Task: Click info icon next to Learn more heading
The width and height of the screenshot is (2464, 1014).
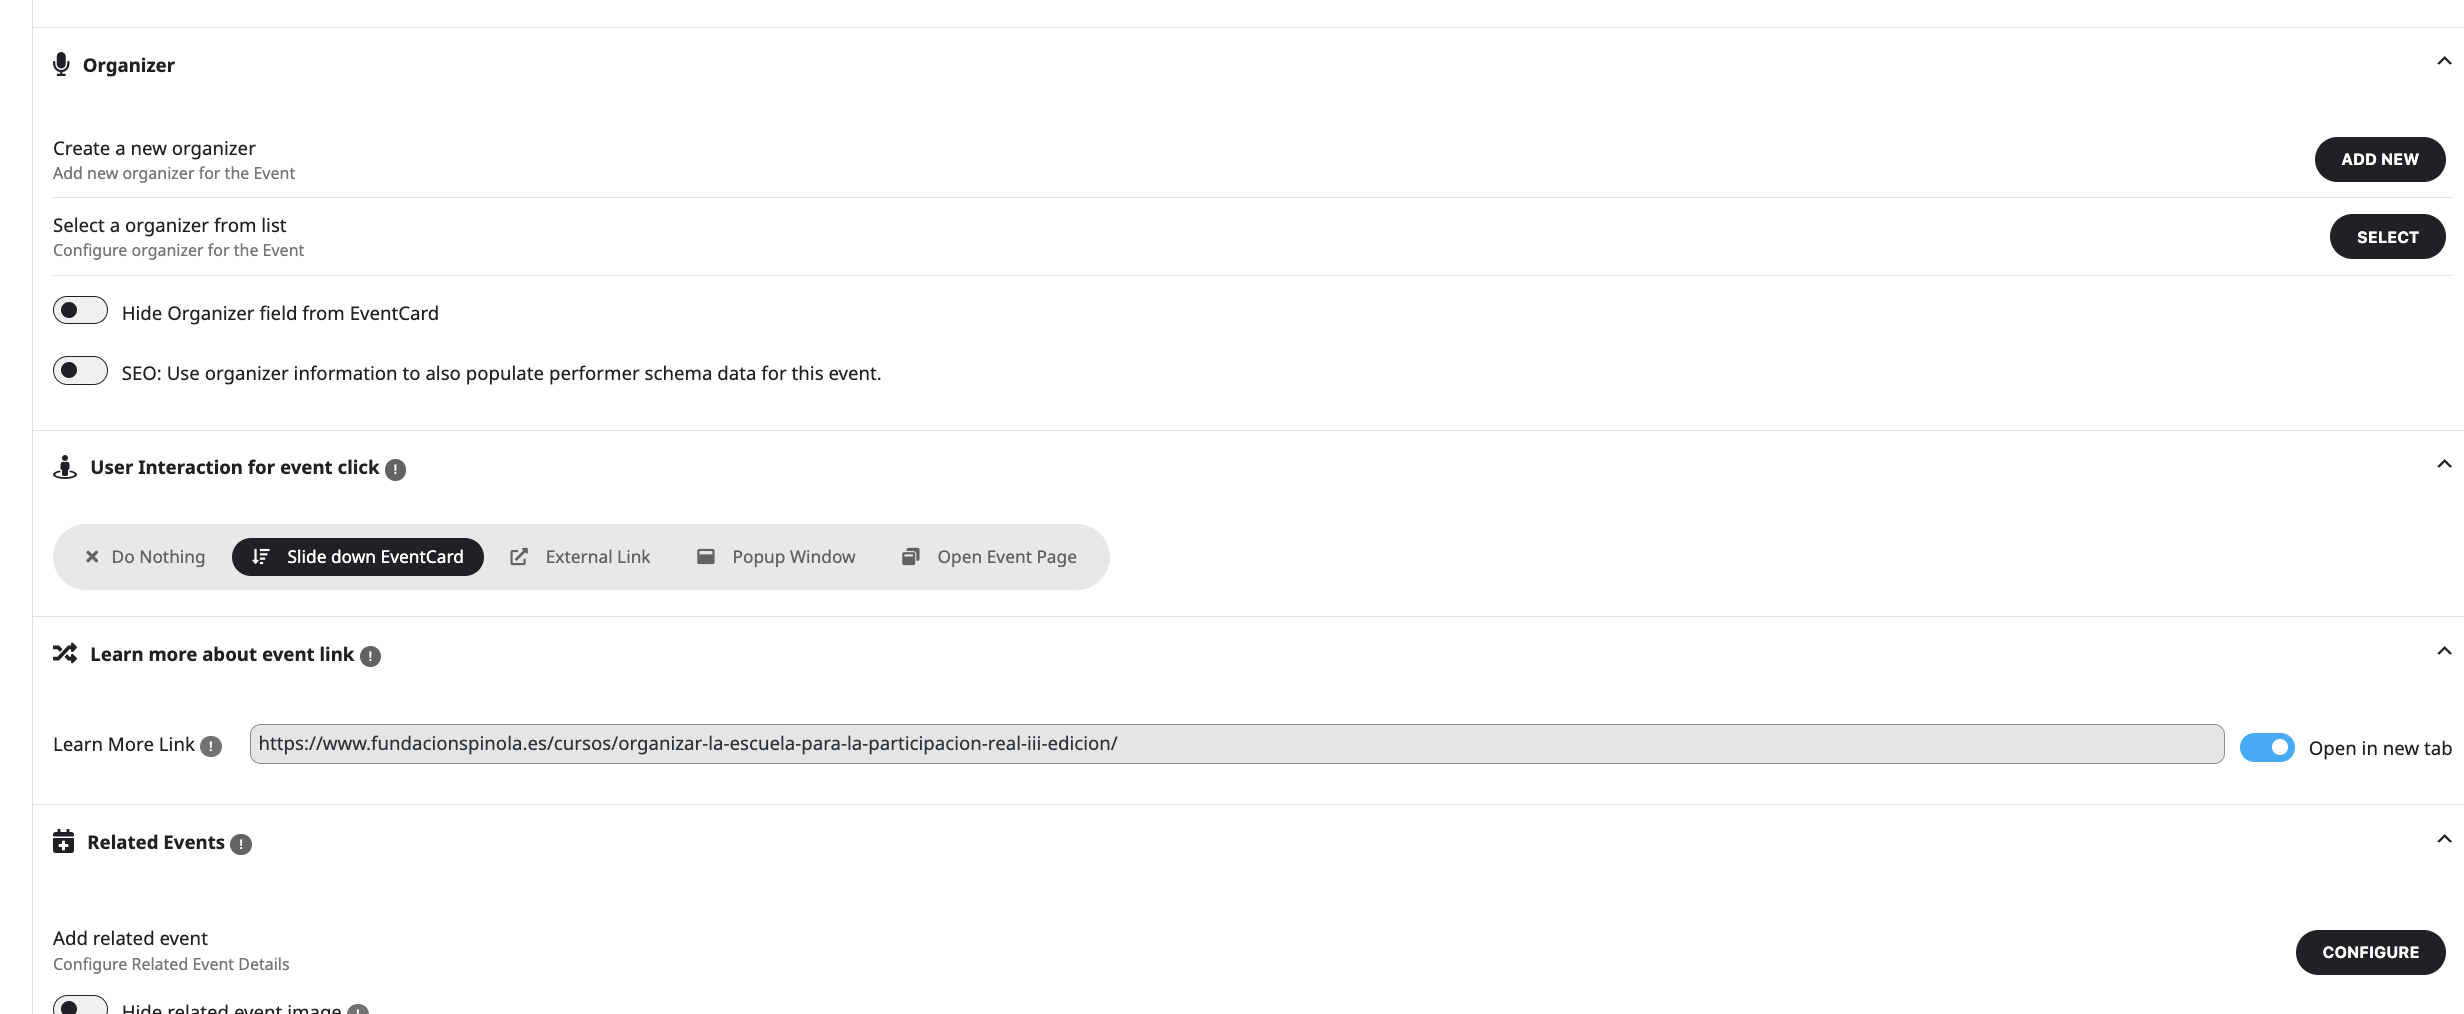Action: [371, 656]
